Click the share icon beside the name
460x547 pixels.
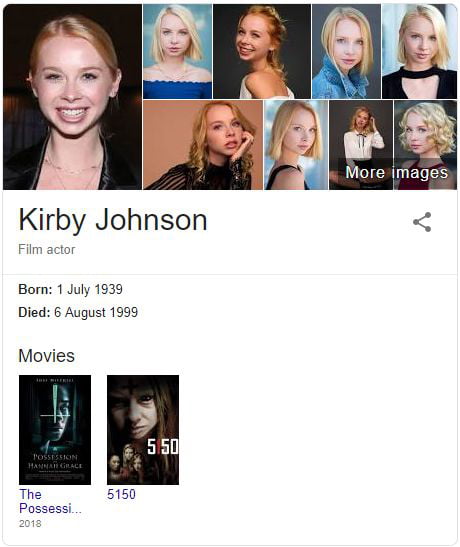422,222
